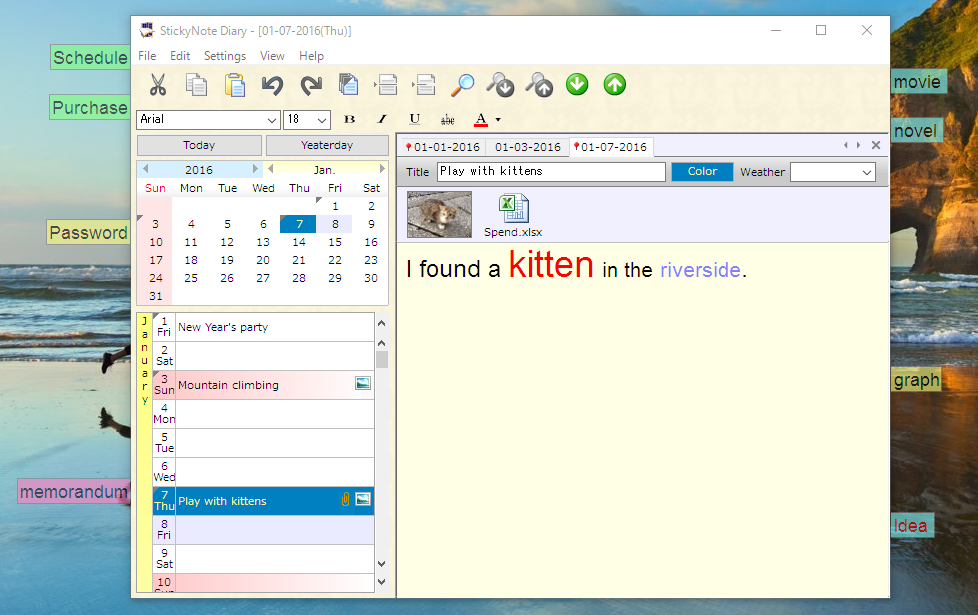
Task: Open the kitten photo thumbnail
Action: tap(439, 214)
